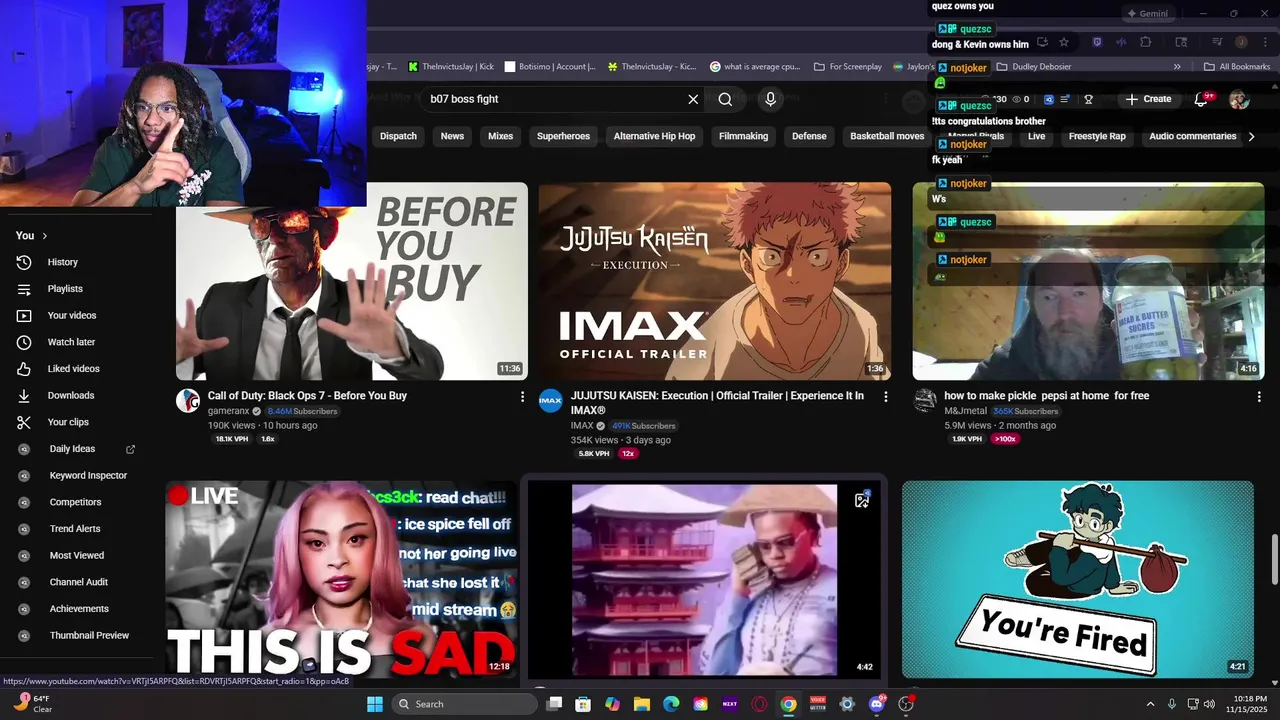The height and width of the screenshot is (720, 1280).
Task: Click IMAX channel avatar
Action: pyautogui.click(x=551, y=401)
